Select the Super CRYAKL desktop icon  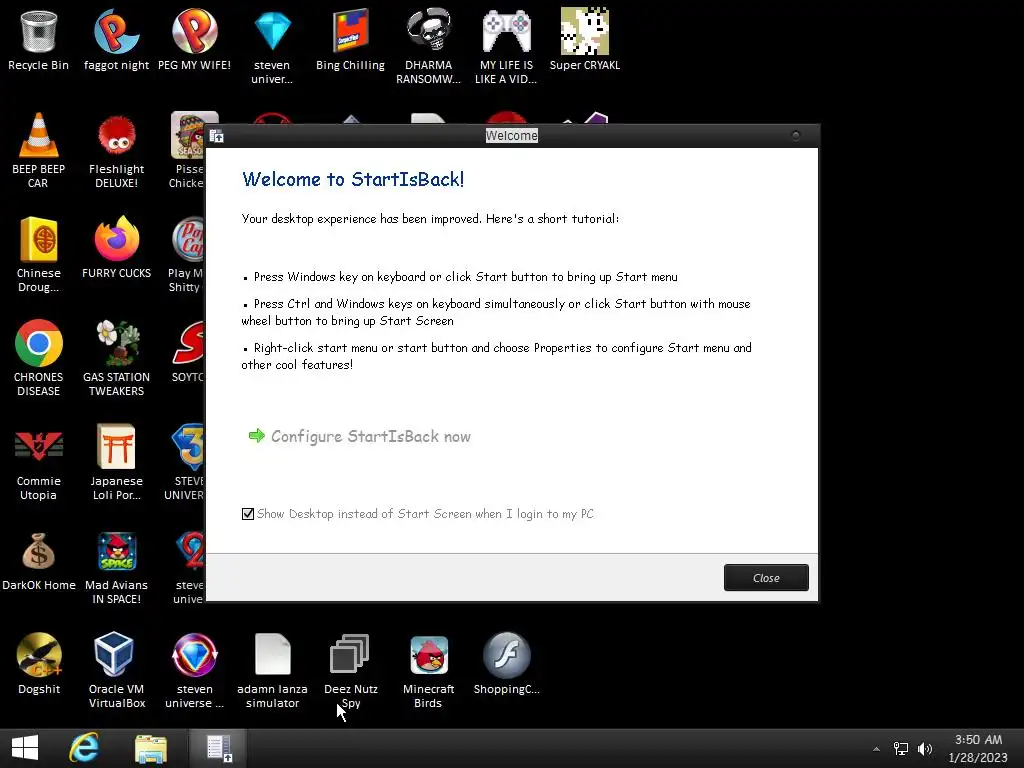584,39
